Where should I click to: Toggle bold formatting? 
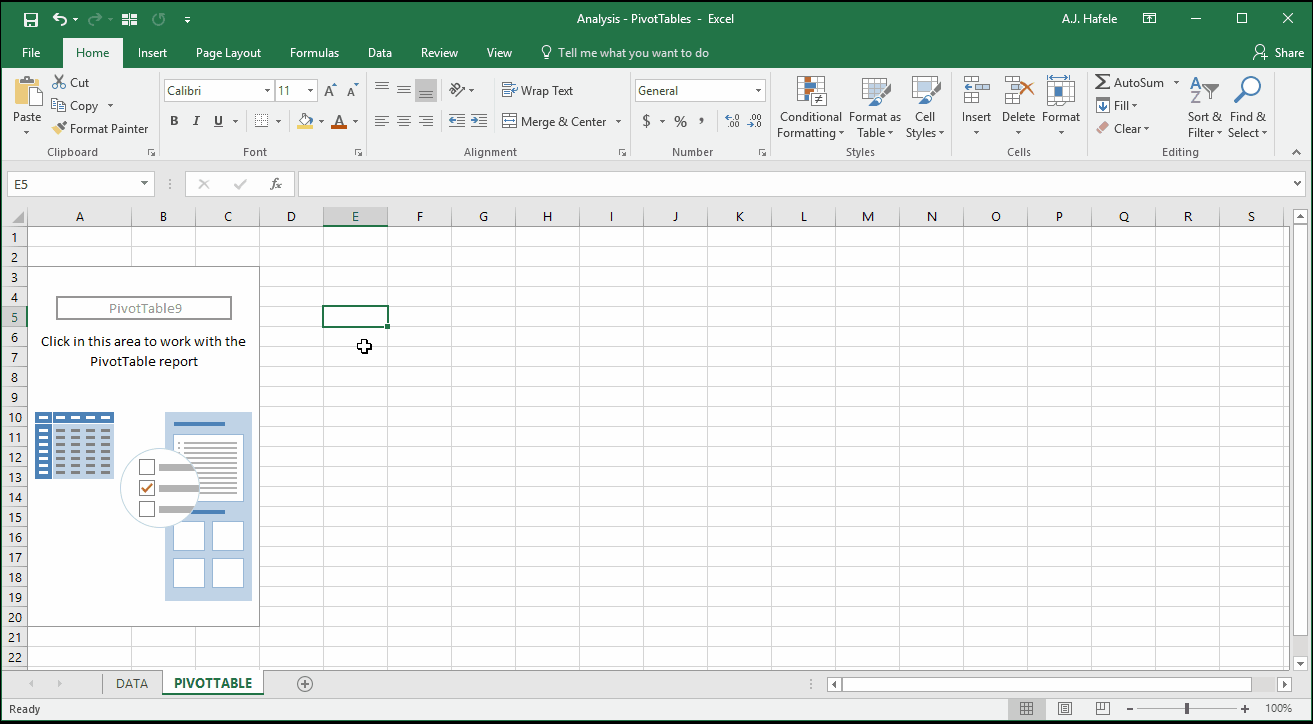[174, 121]
